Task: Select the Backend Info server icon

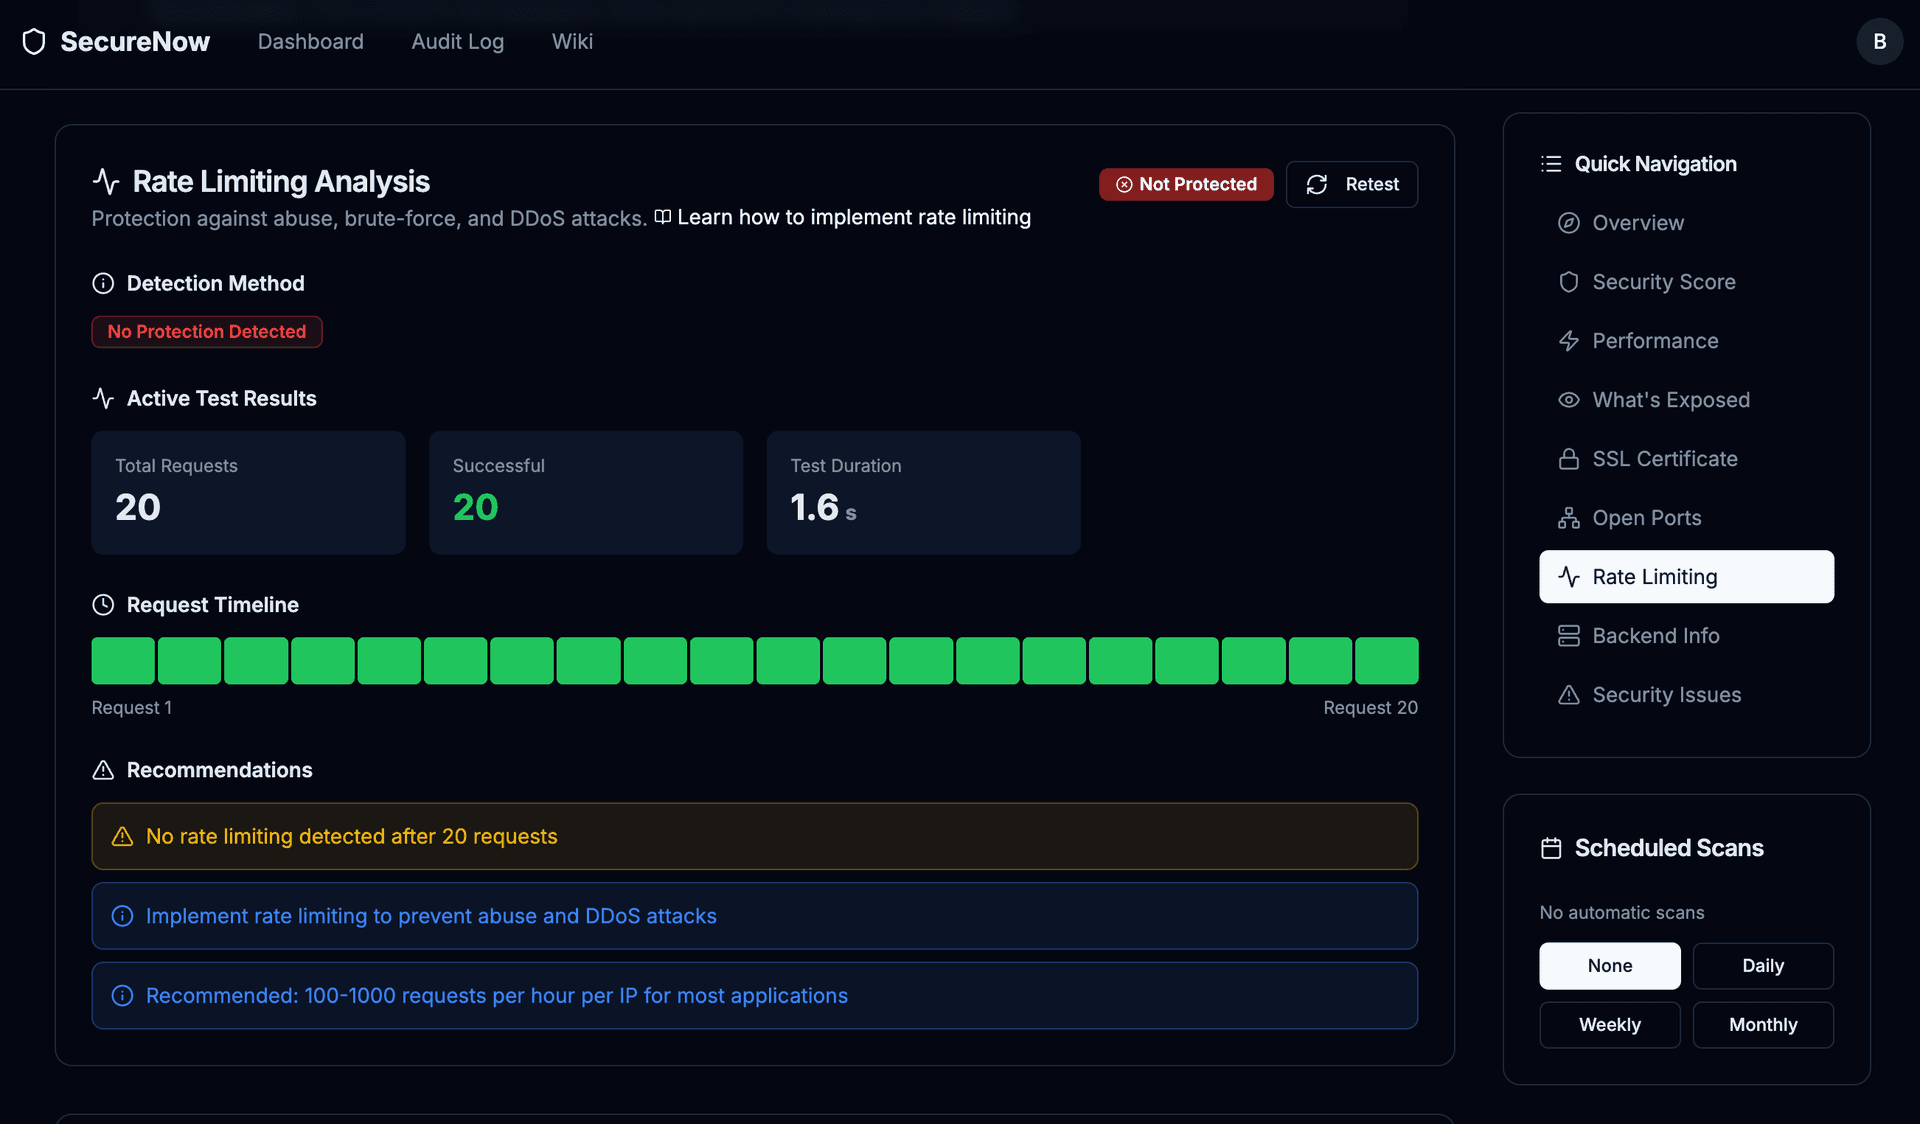Action: click(1568, 635)
